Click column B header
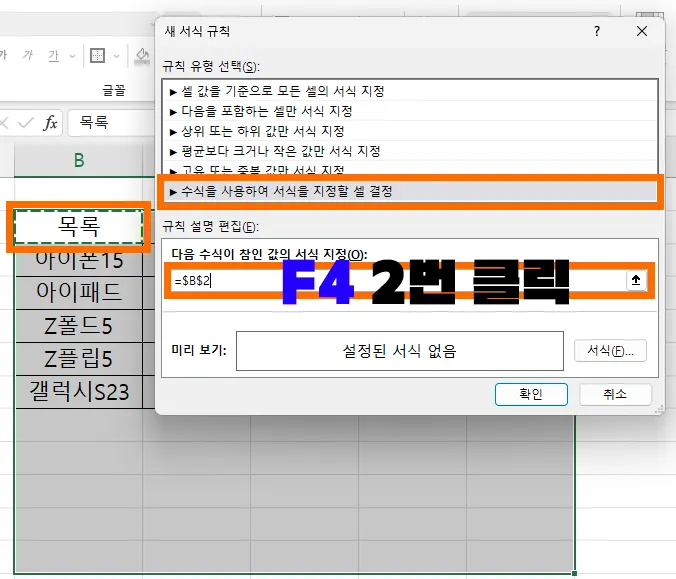Viewport: 676px width, 579px height. (79, 160)
